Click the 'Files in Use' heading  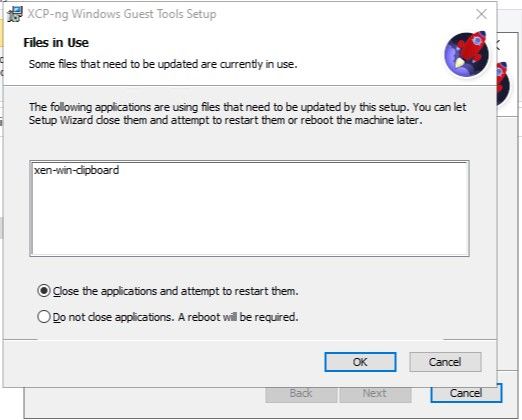coord(56,43)
